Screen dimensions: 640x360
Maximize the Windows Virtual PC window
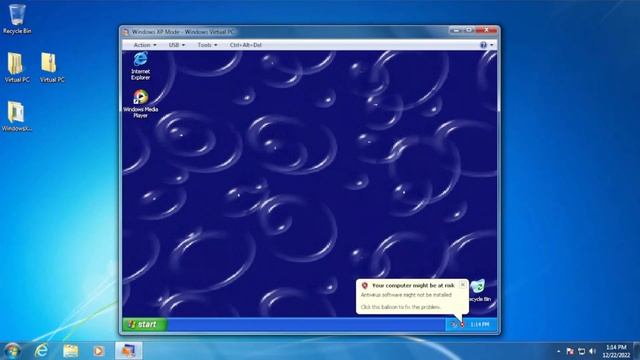coord(469,30)
